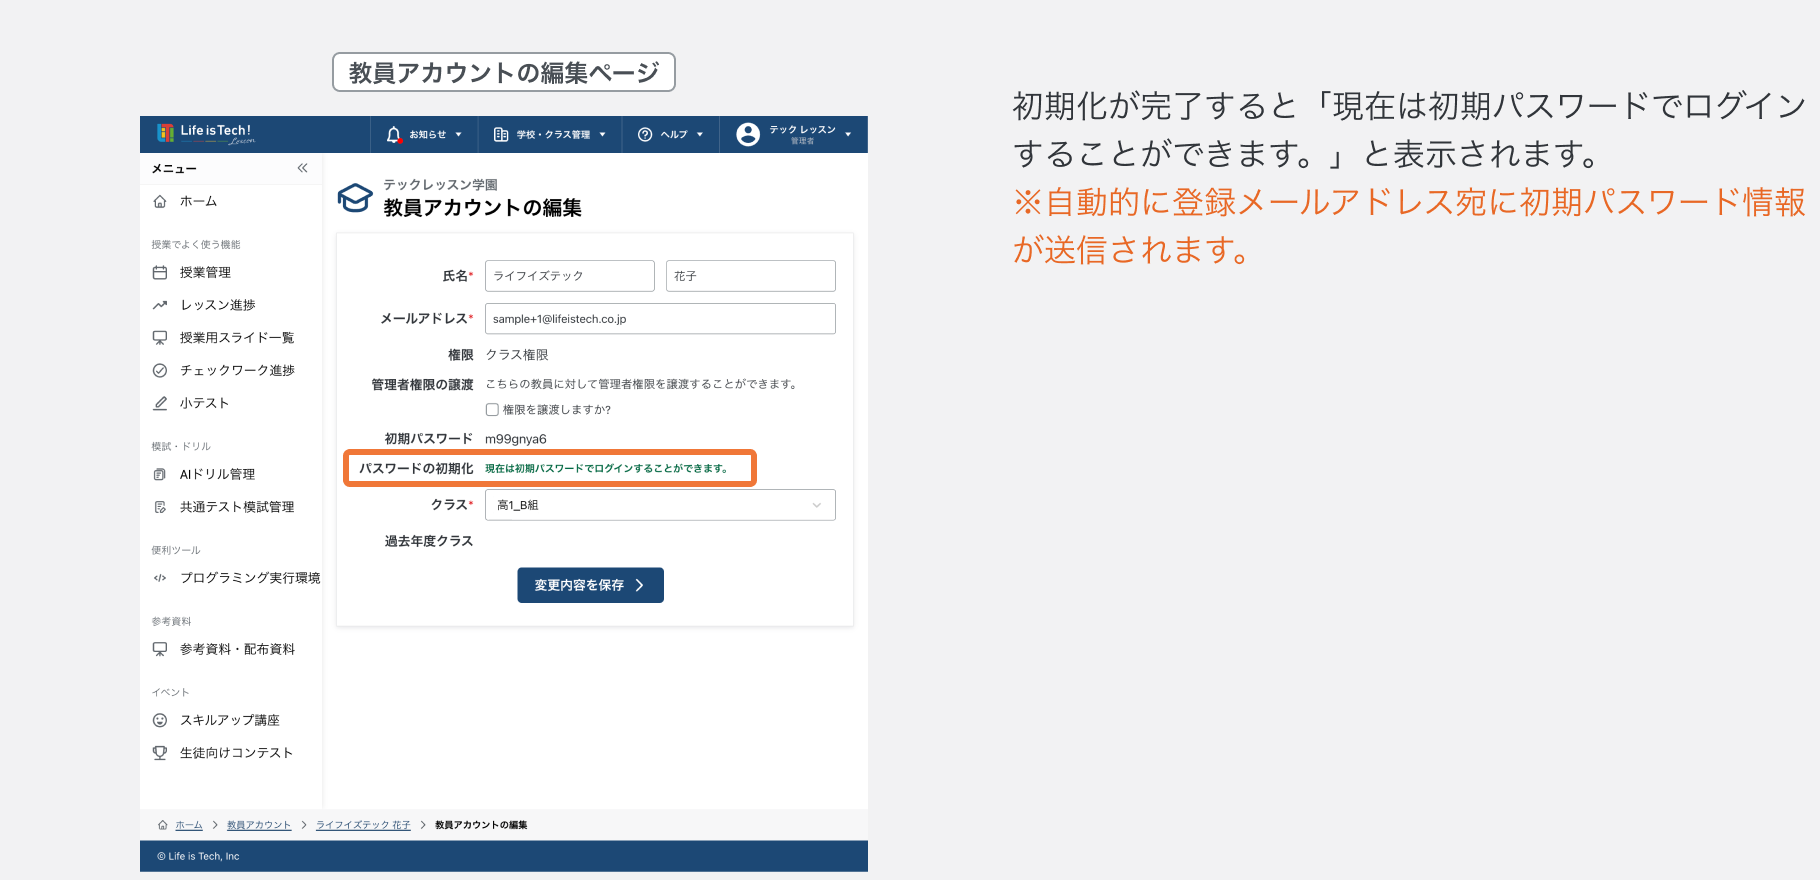The image size is (1820, 880).
Task: Click the © Life is Tech, Inc footer text
Action: (x=198, y=856)
